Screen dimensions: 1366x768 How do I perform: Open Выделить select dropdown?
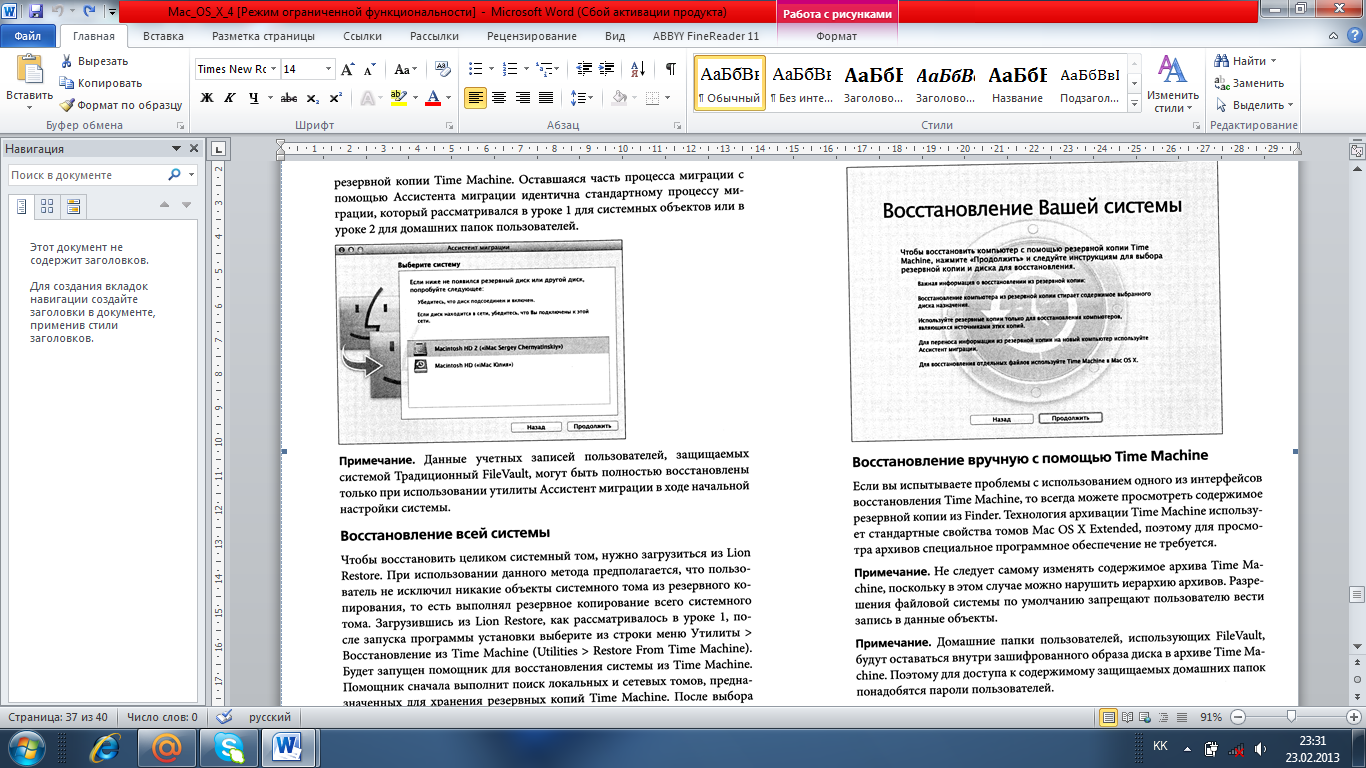click(x=1254, y=105)
